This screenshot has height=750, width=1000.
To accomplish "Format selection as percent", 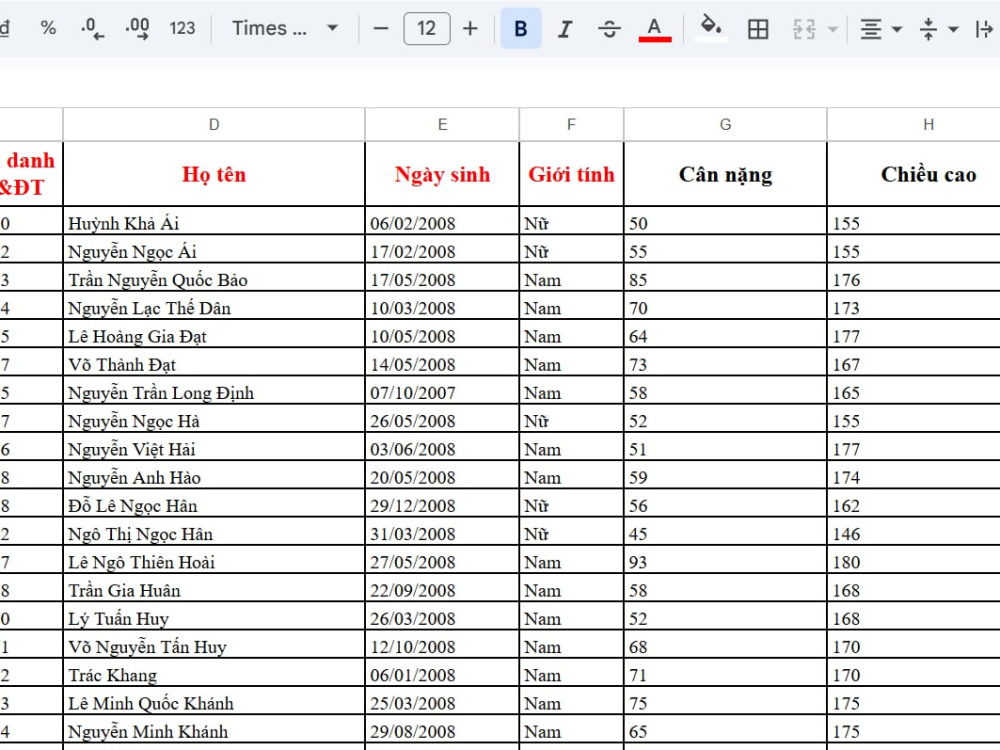I will pos(48,28).
